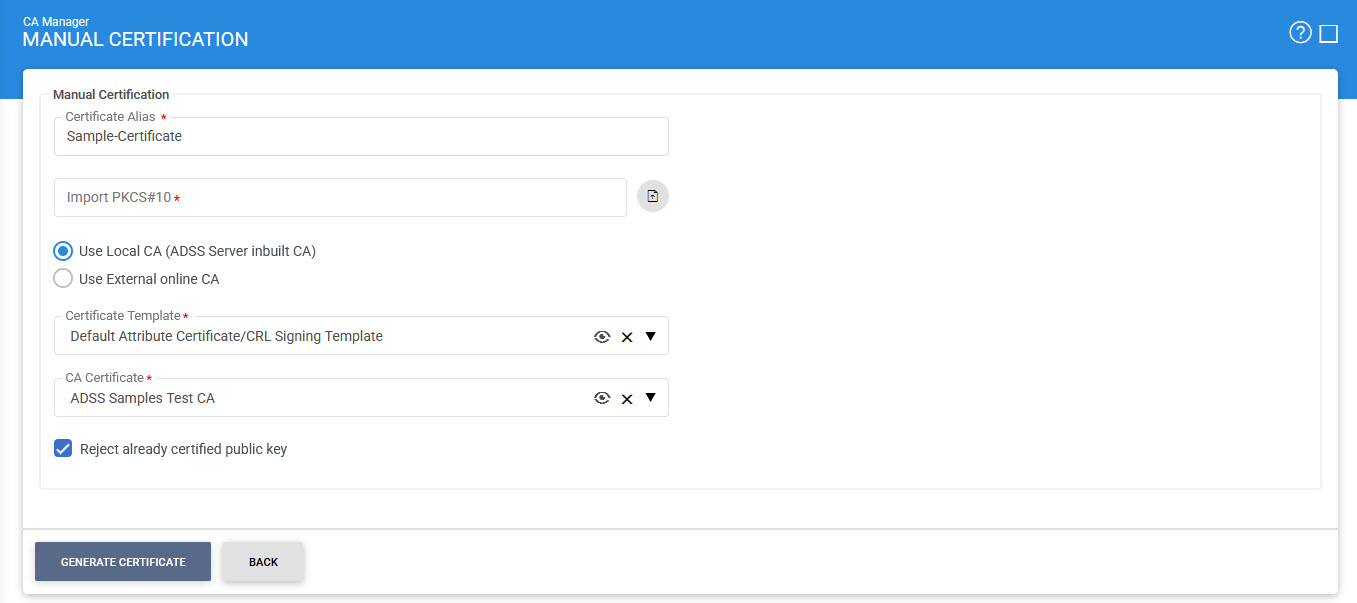
Task: Uncheck Reject already certified public key
Action: coord(63,449)
